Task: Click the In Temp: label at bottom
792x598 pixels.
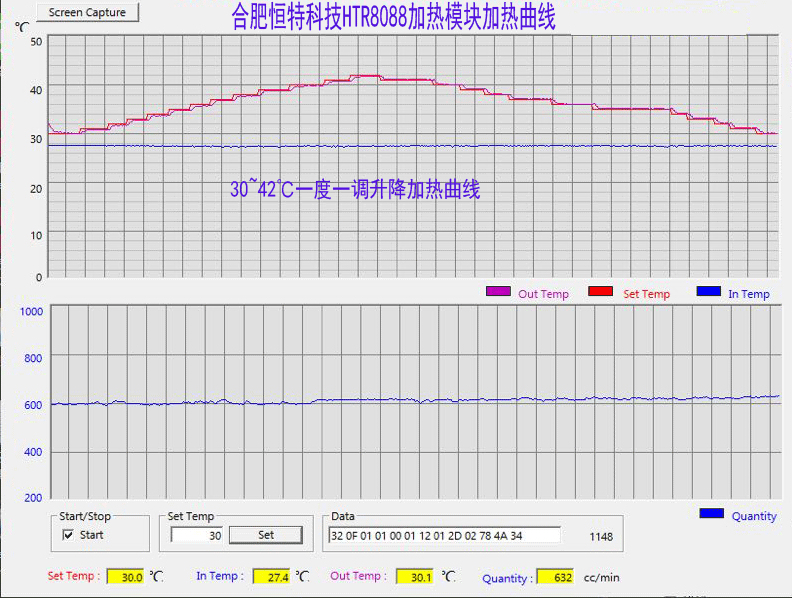Action: coord(220,576)
